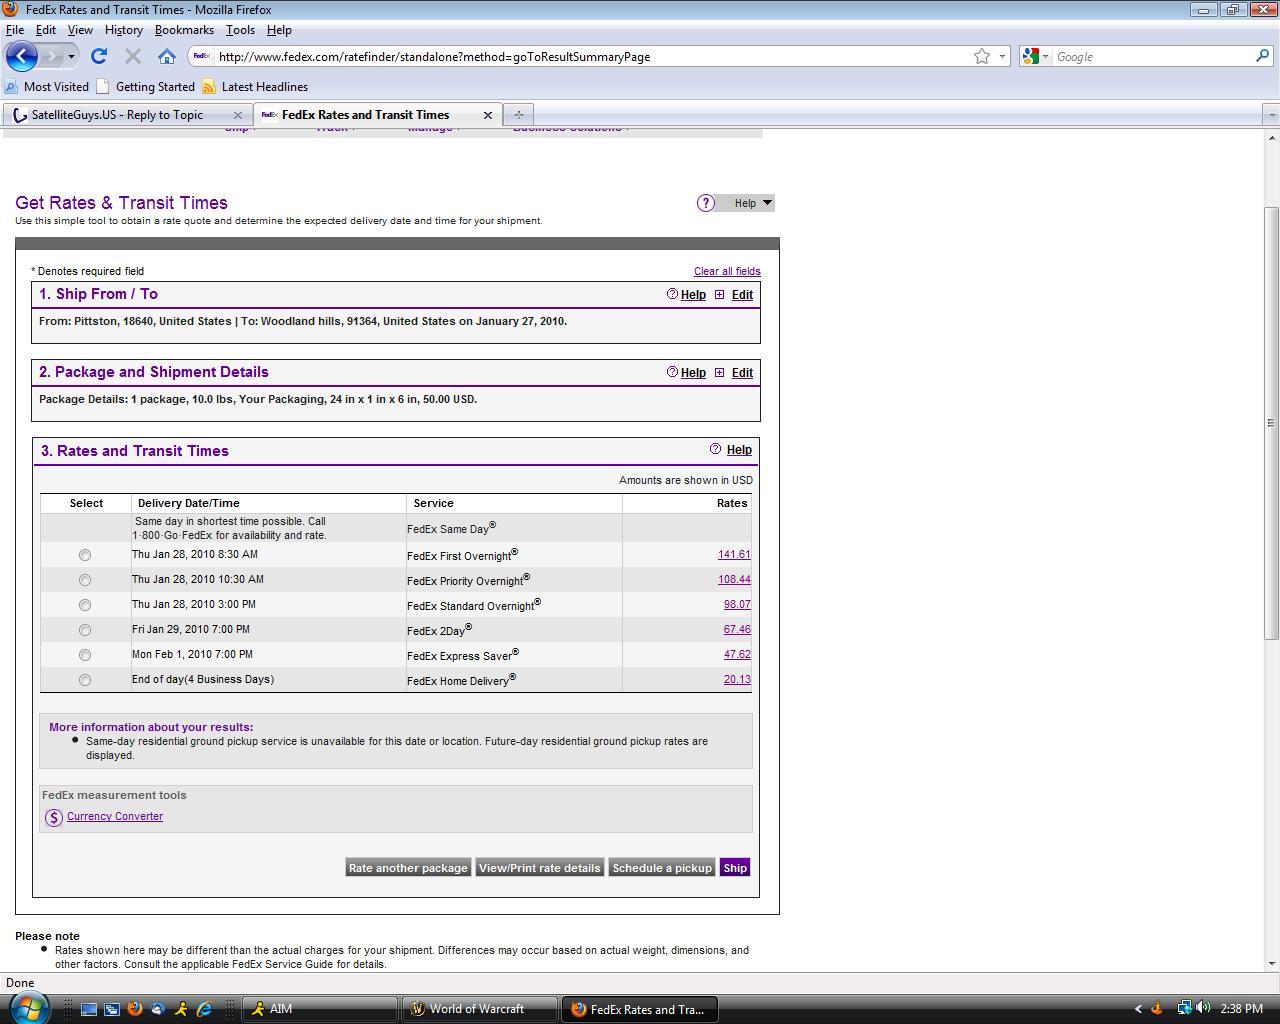Select the FedEx Express Saver radio button

point(85,655)
